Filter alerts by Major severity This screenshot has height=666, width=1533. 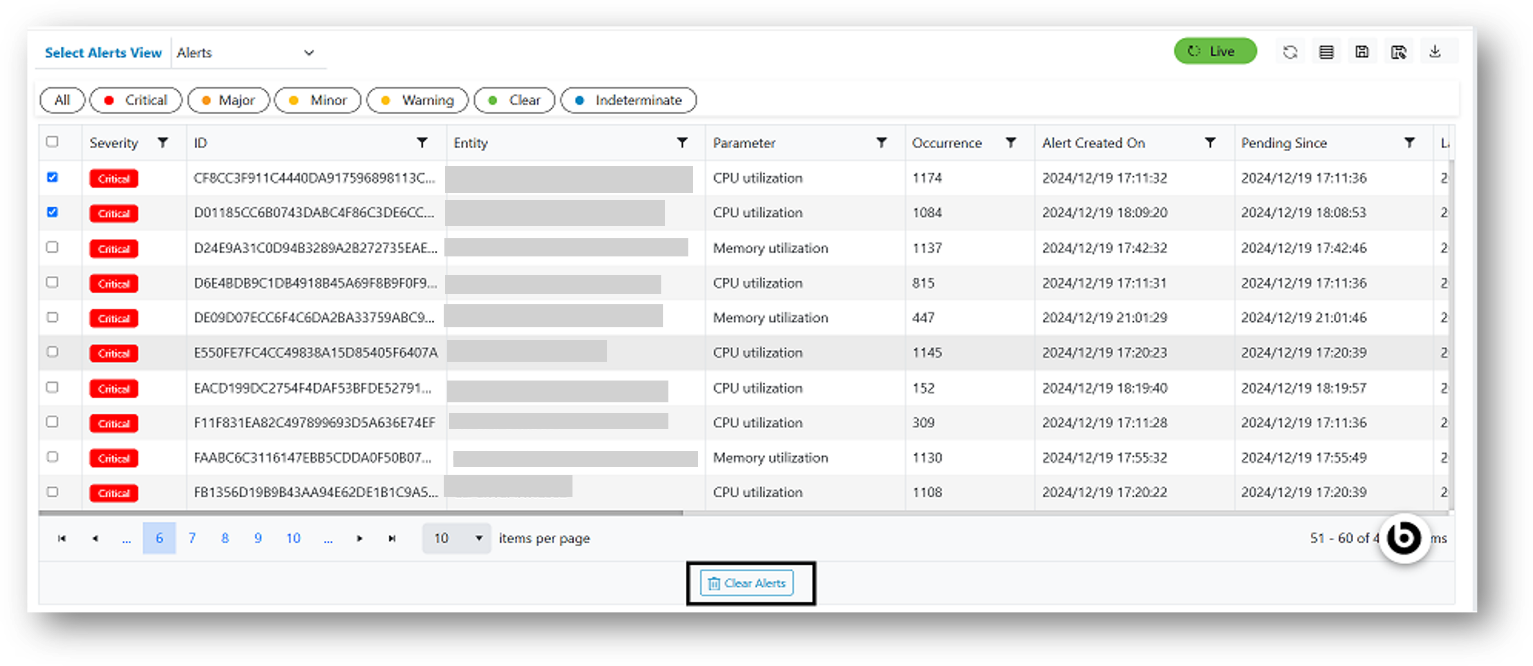(228, 100)
